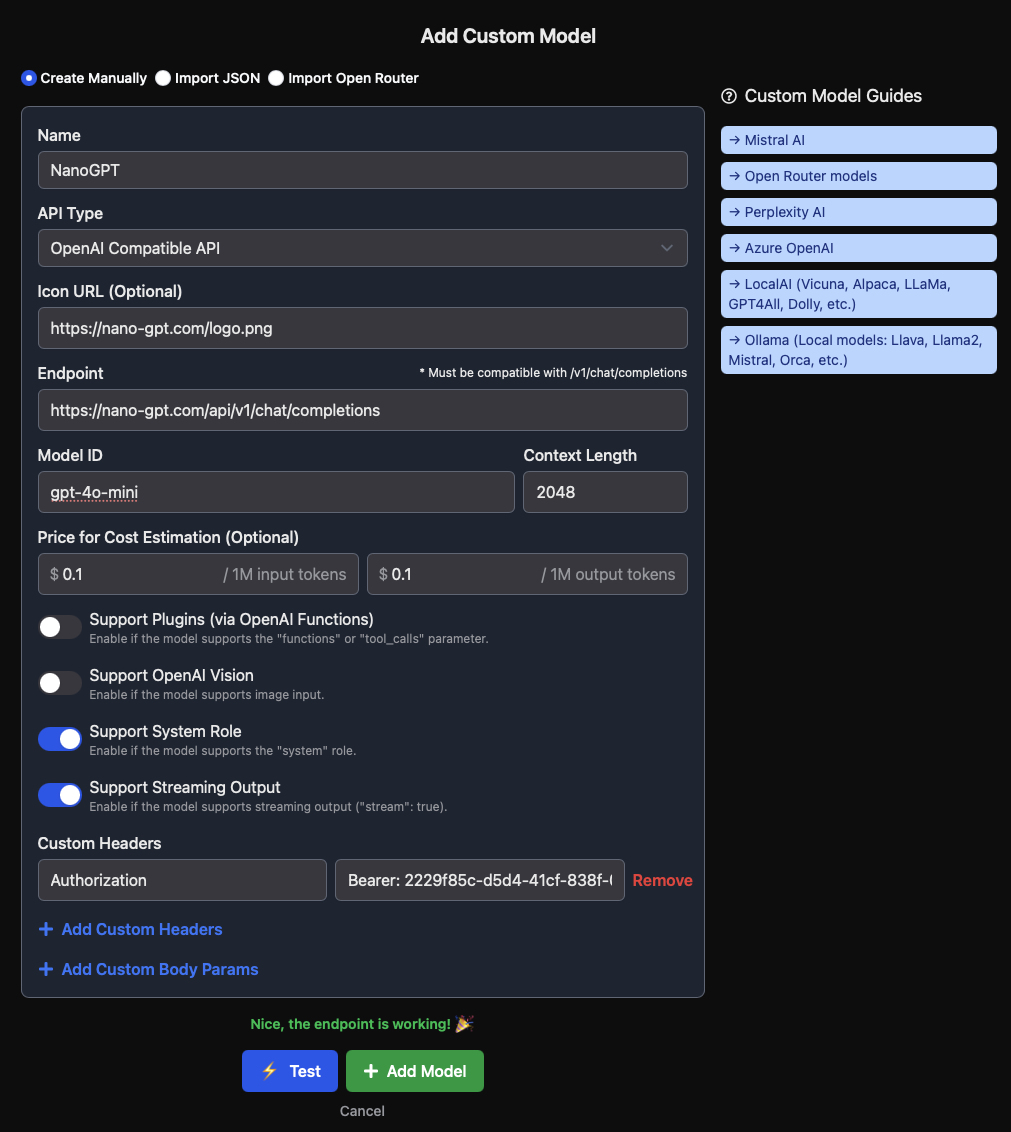
Task: Open the Ollama local models guide
Action: [857, 349]
